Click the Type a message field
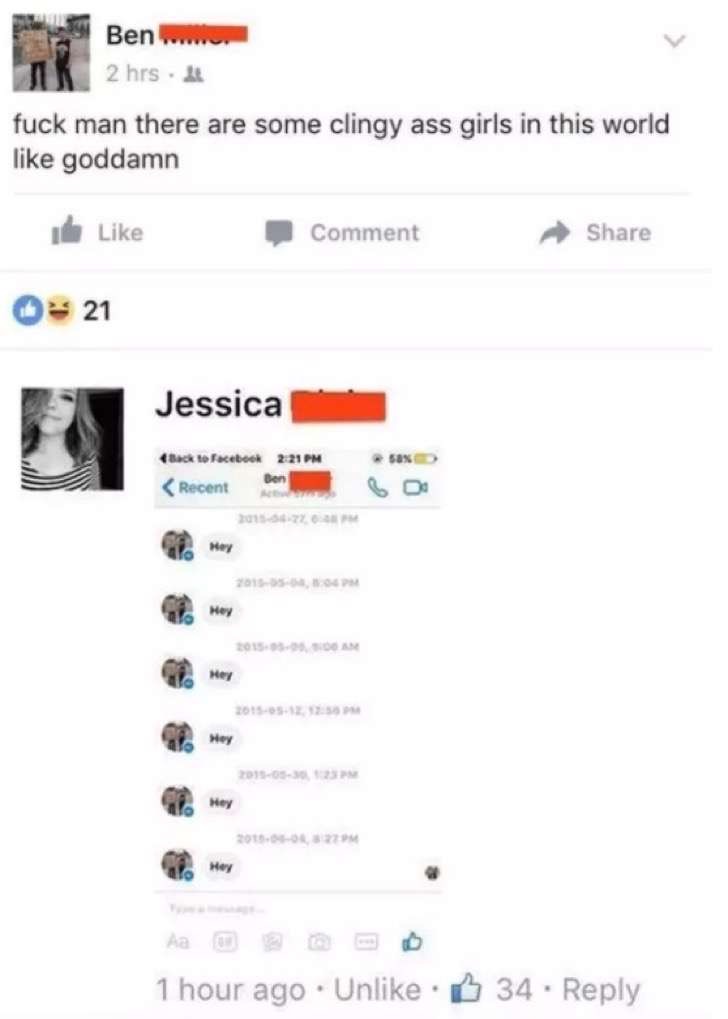This screenshot has width=728, height=1019. click(298, 908)
